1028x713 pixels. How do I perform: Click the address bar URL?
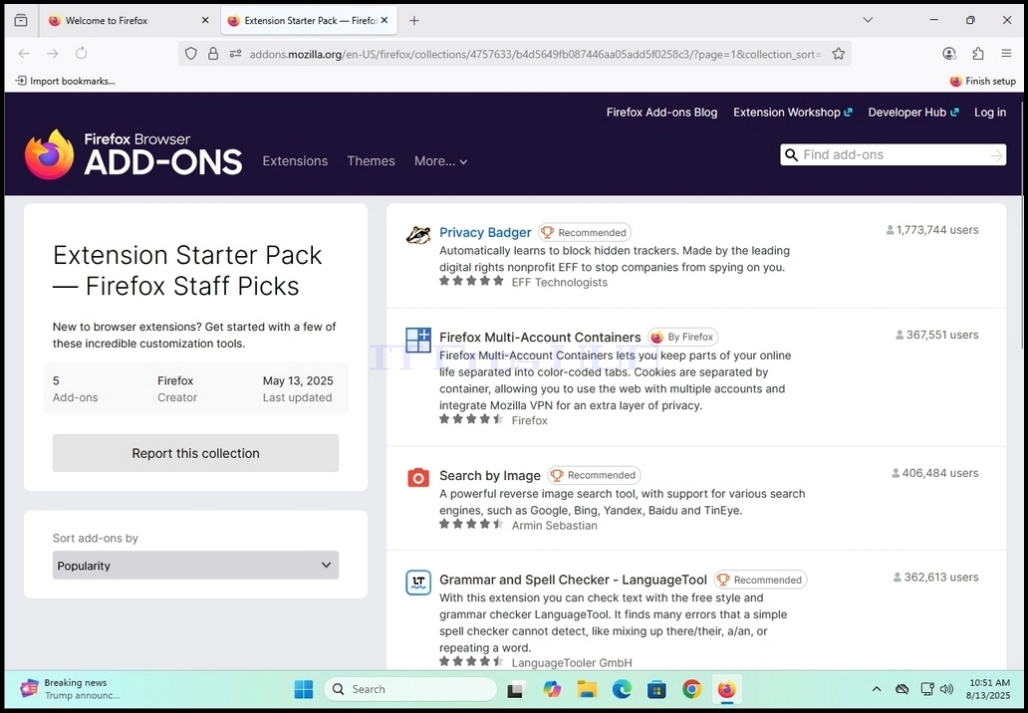pos(536,54)
